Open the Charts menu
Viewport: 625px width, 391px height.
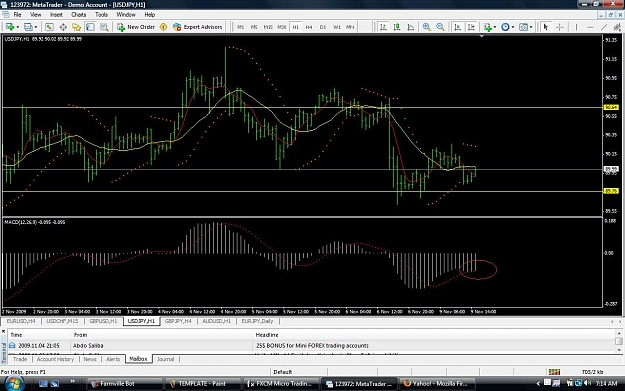click(x=79, y=15)
